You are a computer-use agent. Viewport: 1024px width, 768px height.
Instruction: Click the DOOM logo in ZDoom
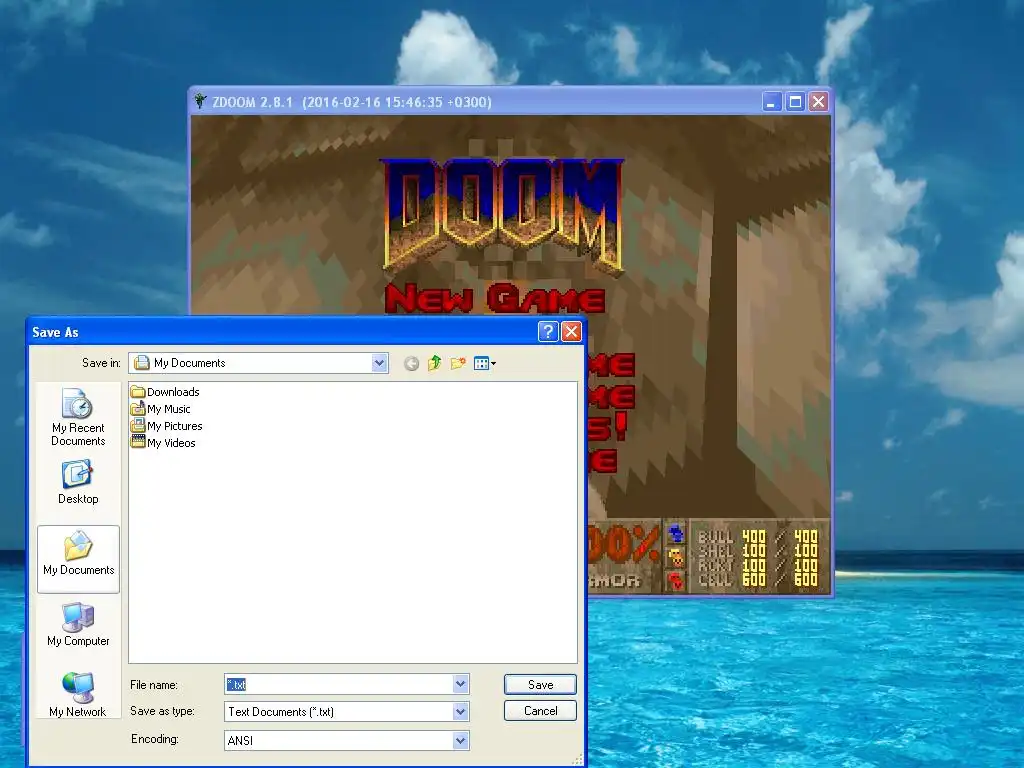(502, 216)
